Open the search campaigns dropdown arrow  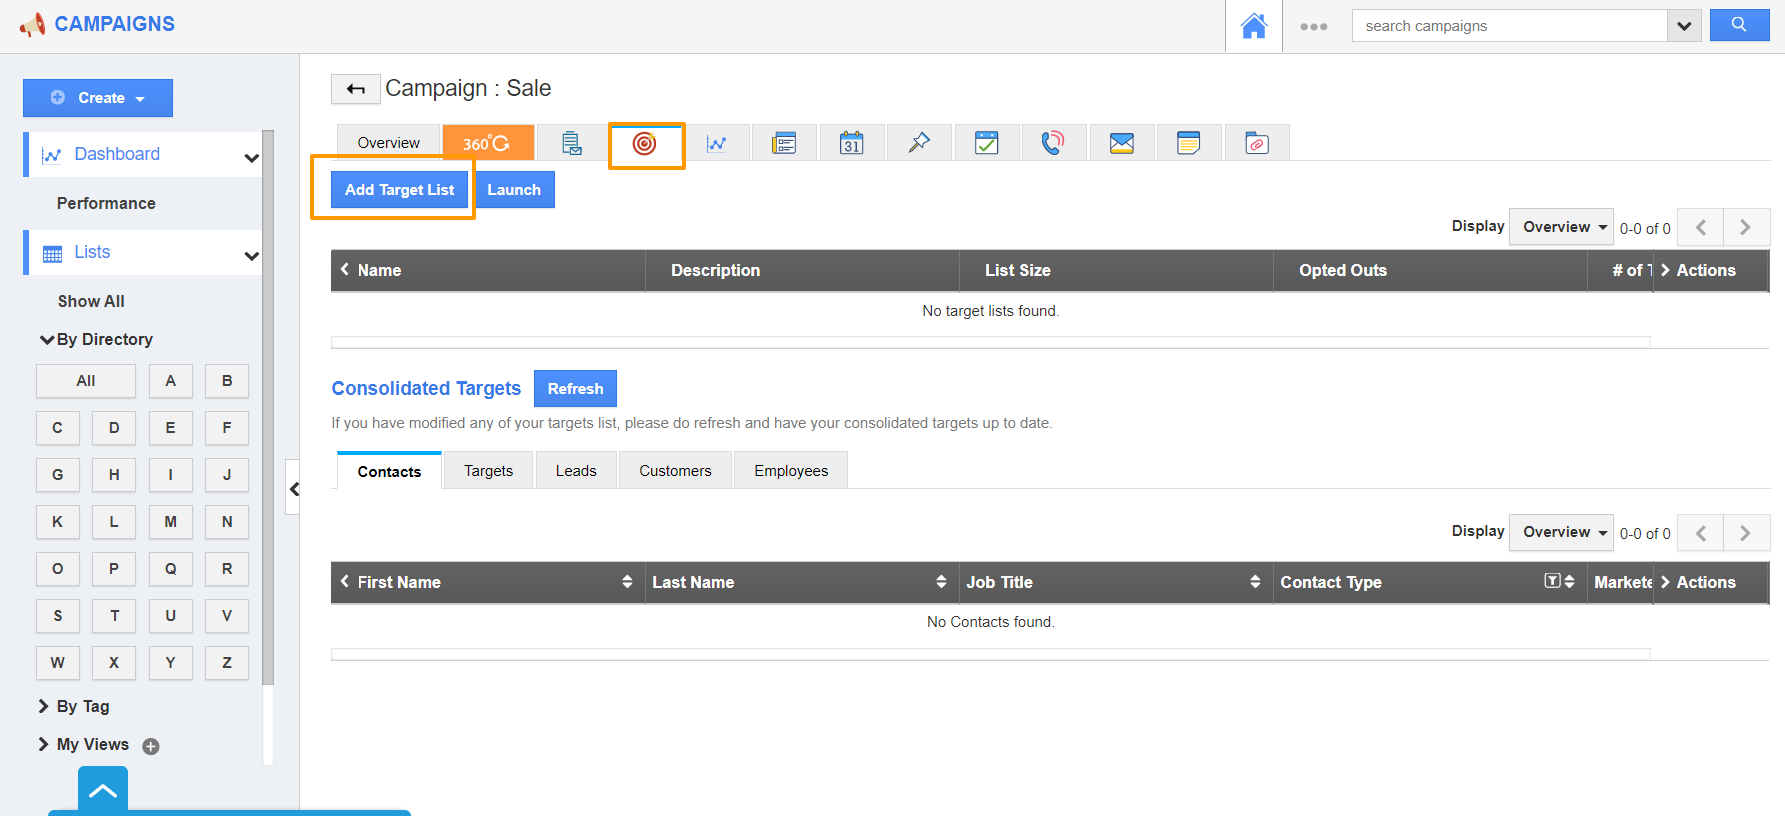(x=1684, y=26)
